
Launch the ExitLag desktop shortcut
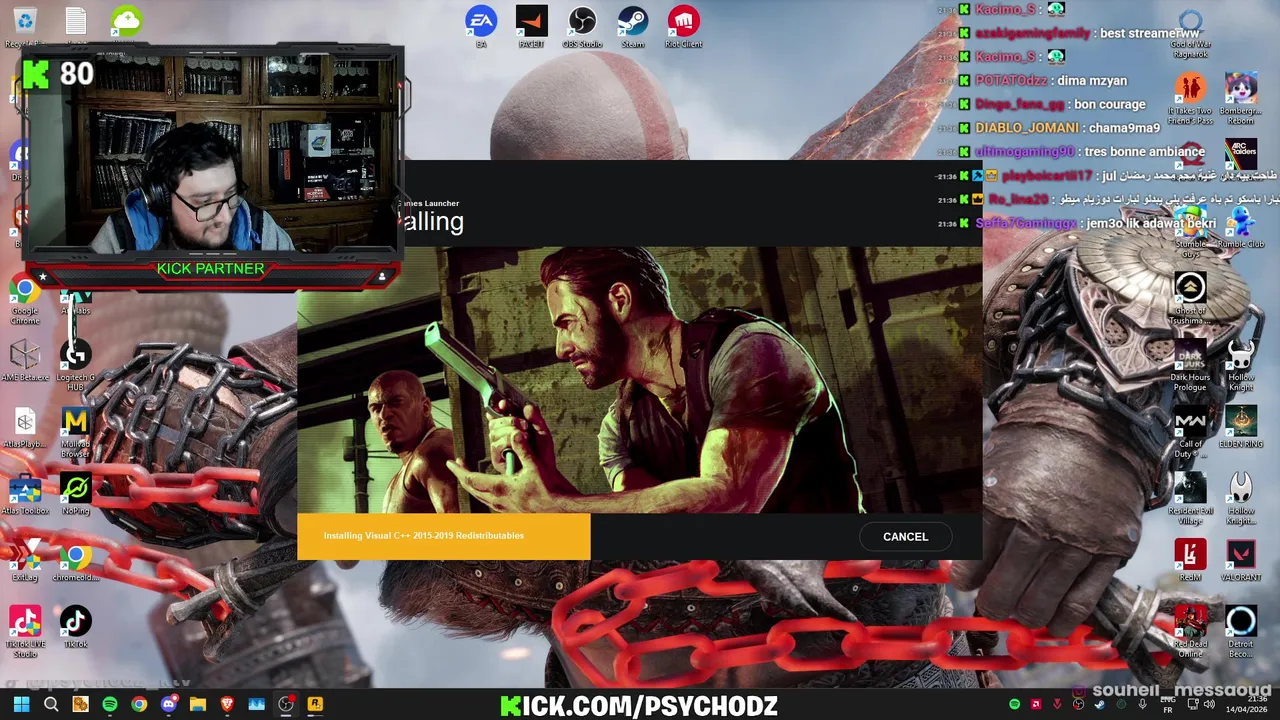[x=25, y=560]
